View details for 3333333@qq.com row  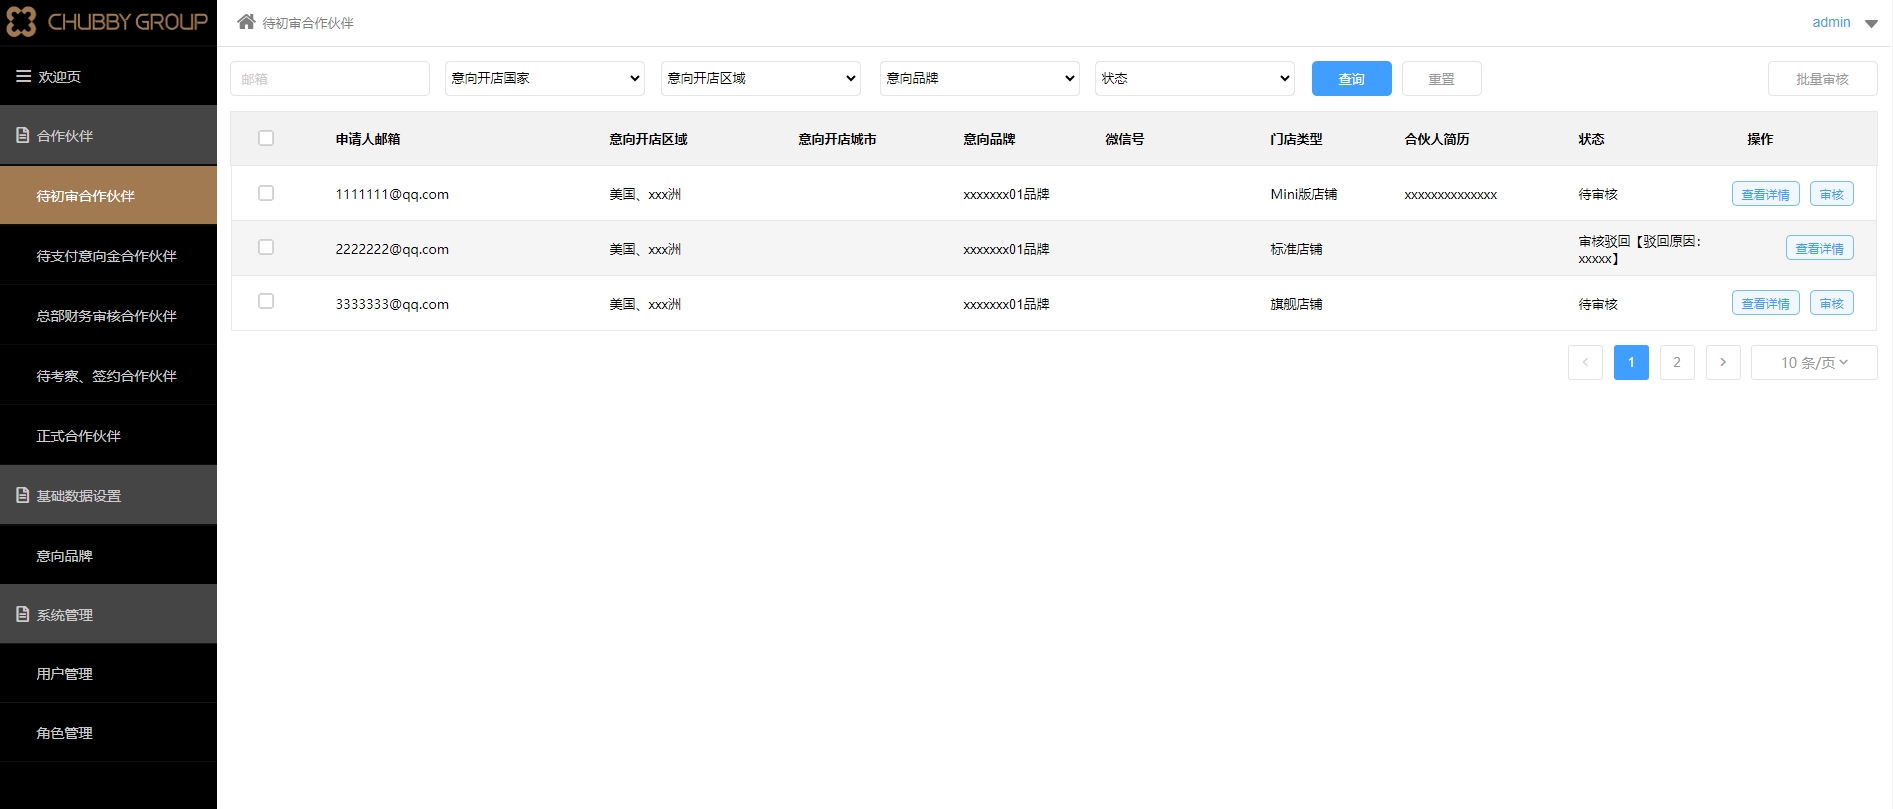tap(1765, 303)
